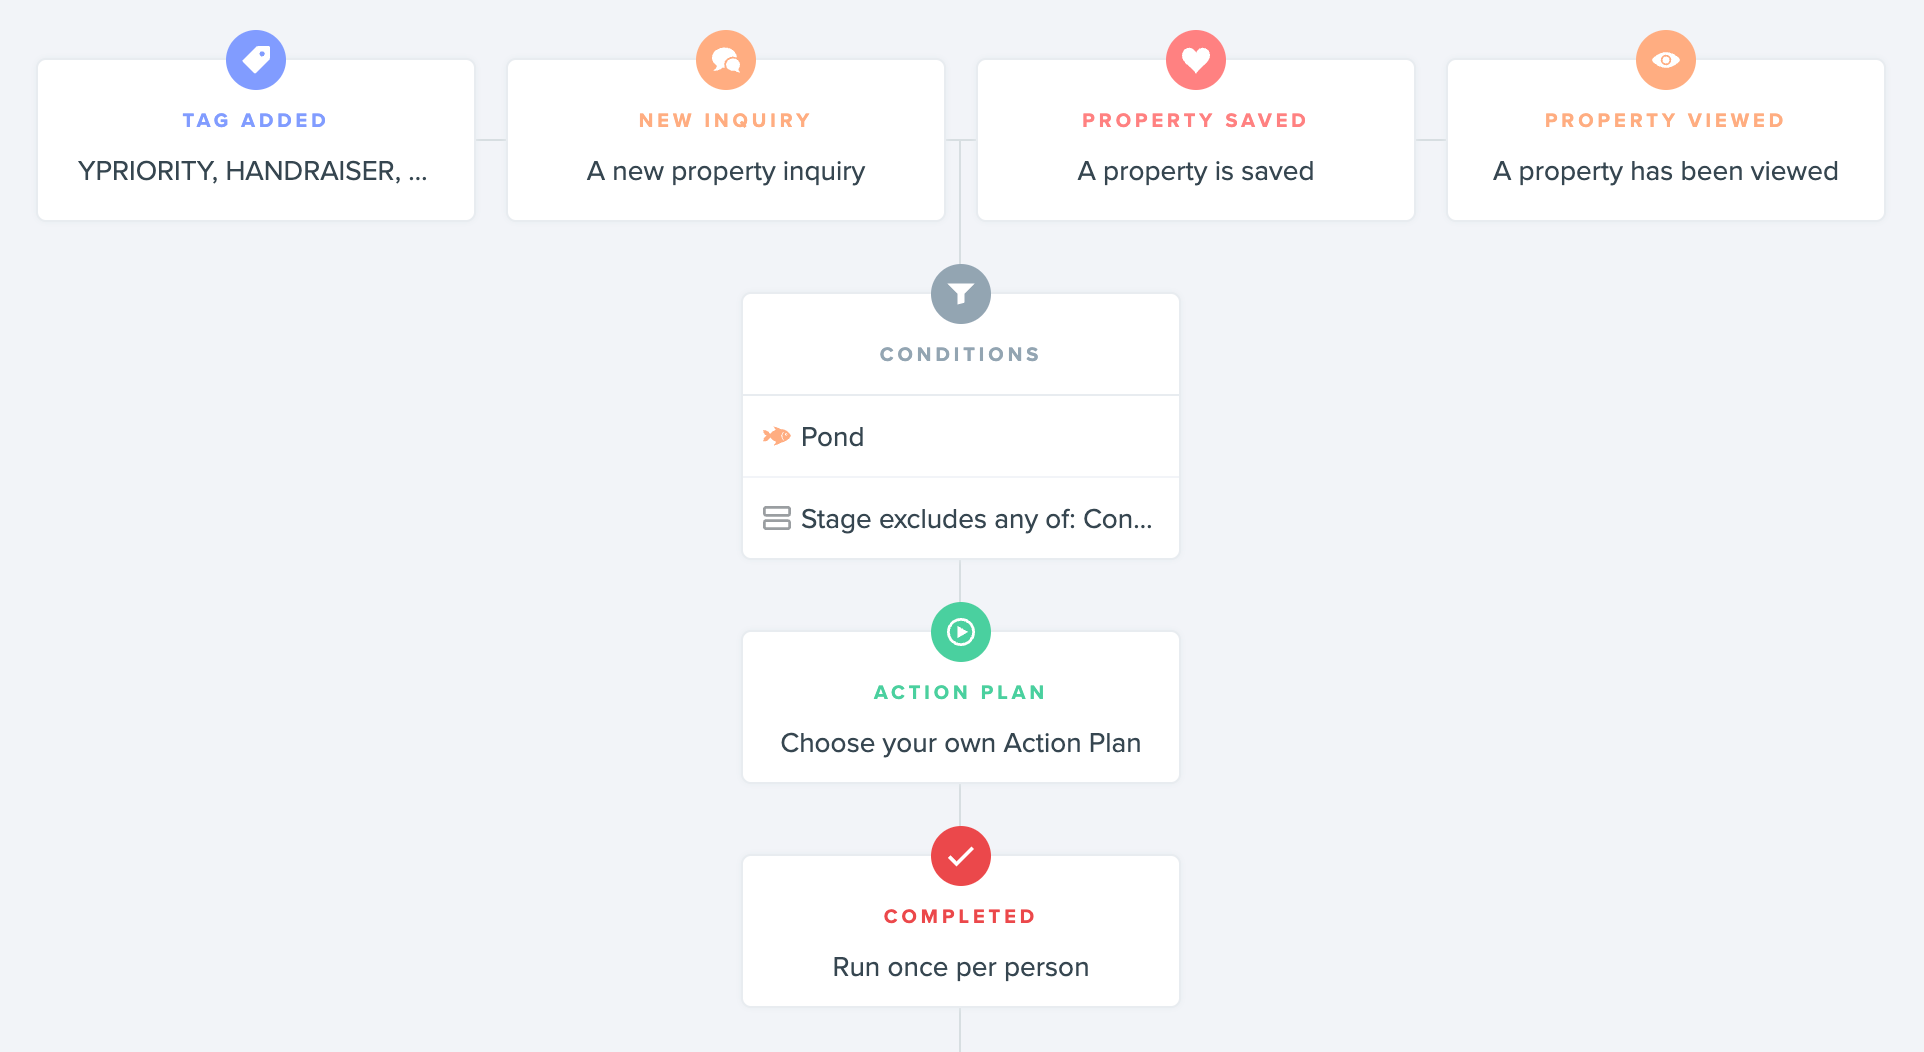Image resolution: width=1924 pixels, height=1052 pixels.
Task: Click the Conditions funnel filter icon
Action: coord(961,294)
